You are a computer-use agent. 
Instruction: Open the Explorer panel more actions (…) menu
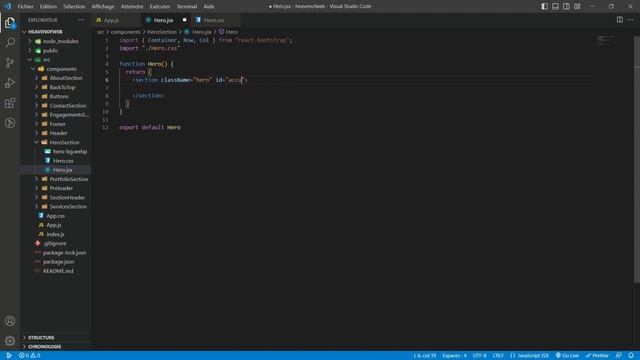81,20
